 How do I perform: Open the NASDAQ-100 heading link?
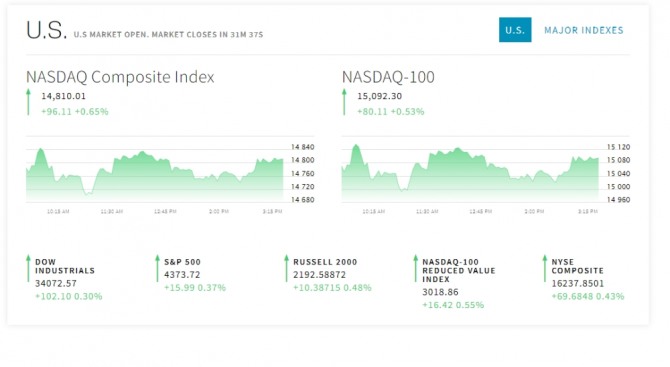click(388, 77)
